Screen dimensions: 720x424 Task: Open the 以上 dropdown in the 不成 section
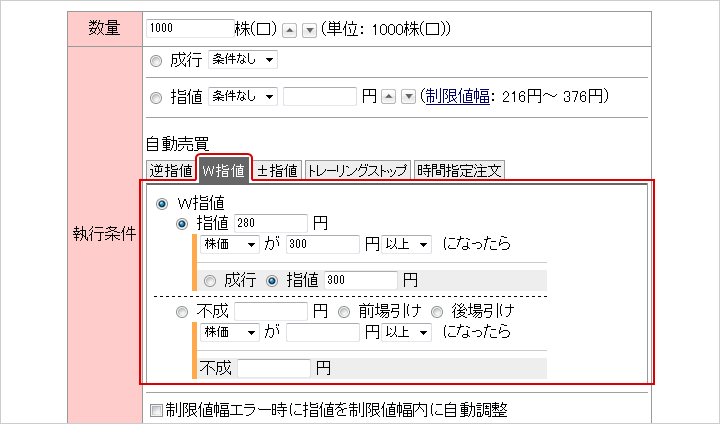[406, 332]
